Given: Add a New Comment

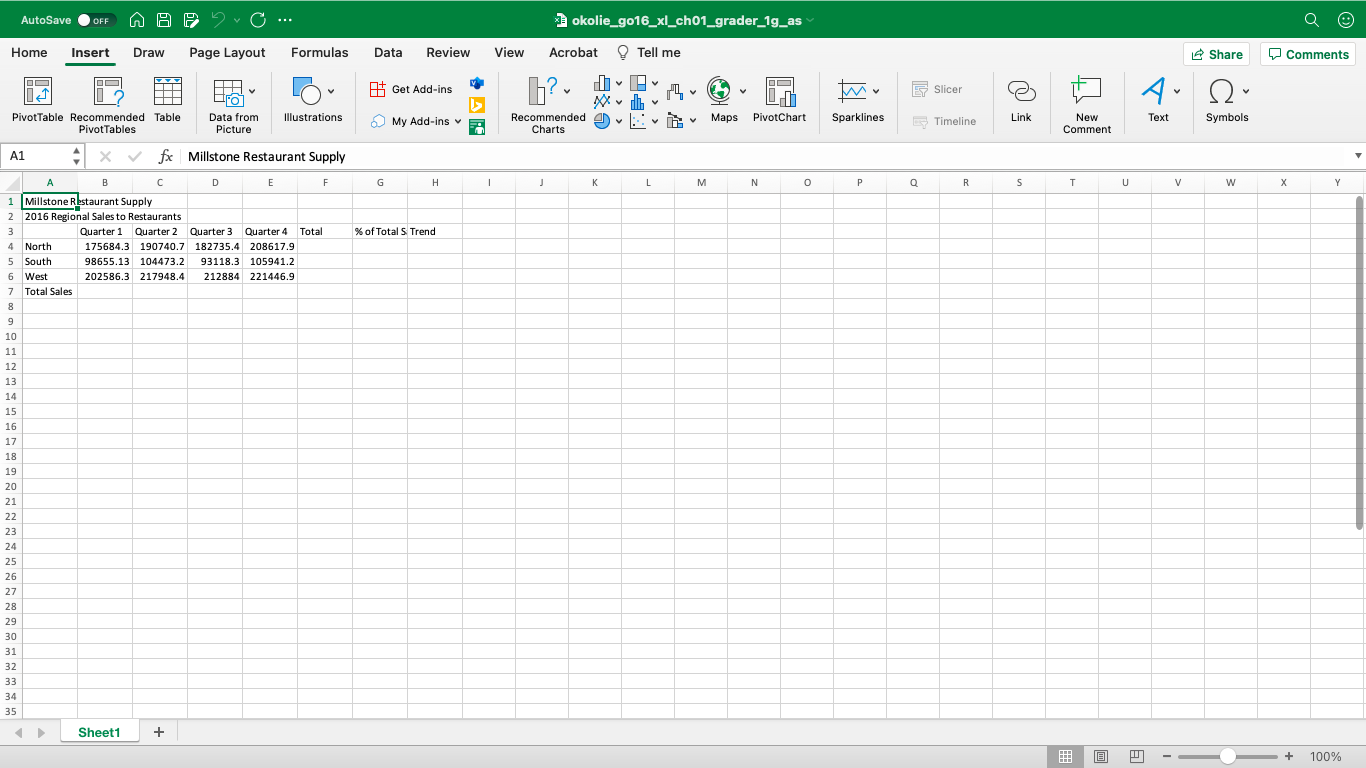Looking at the screenshot, I should 1087,106.
